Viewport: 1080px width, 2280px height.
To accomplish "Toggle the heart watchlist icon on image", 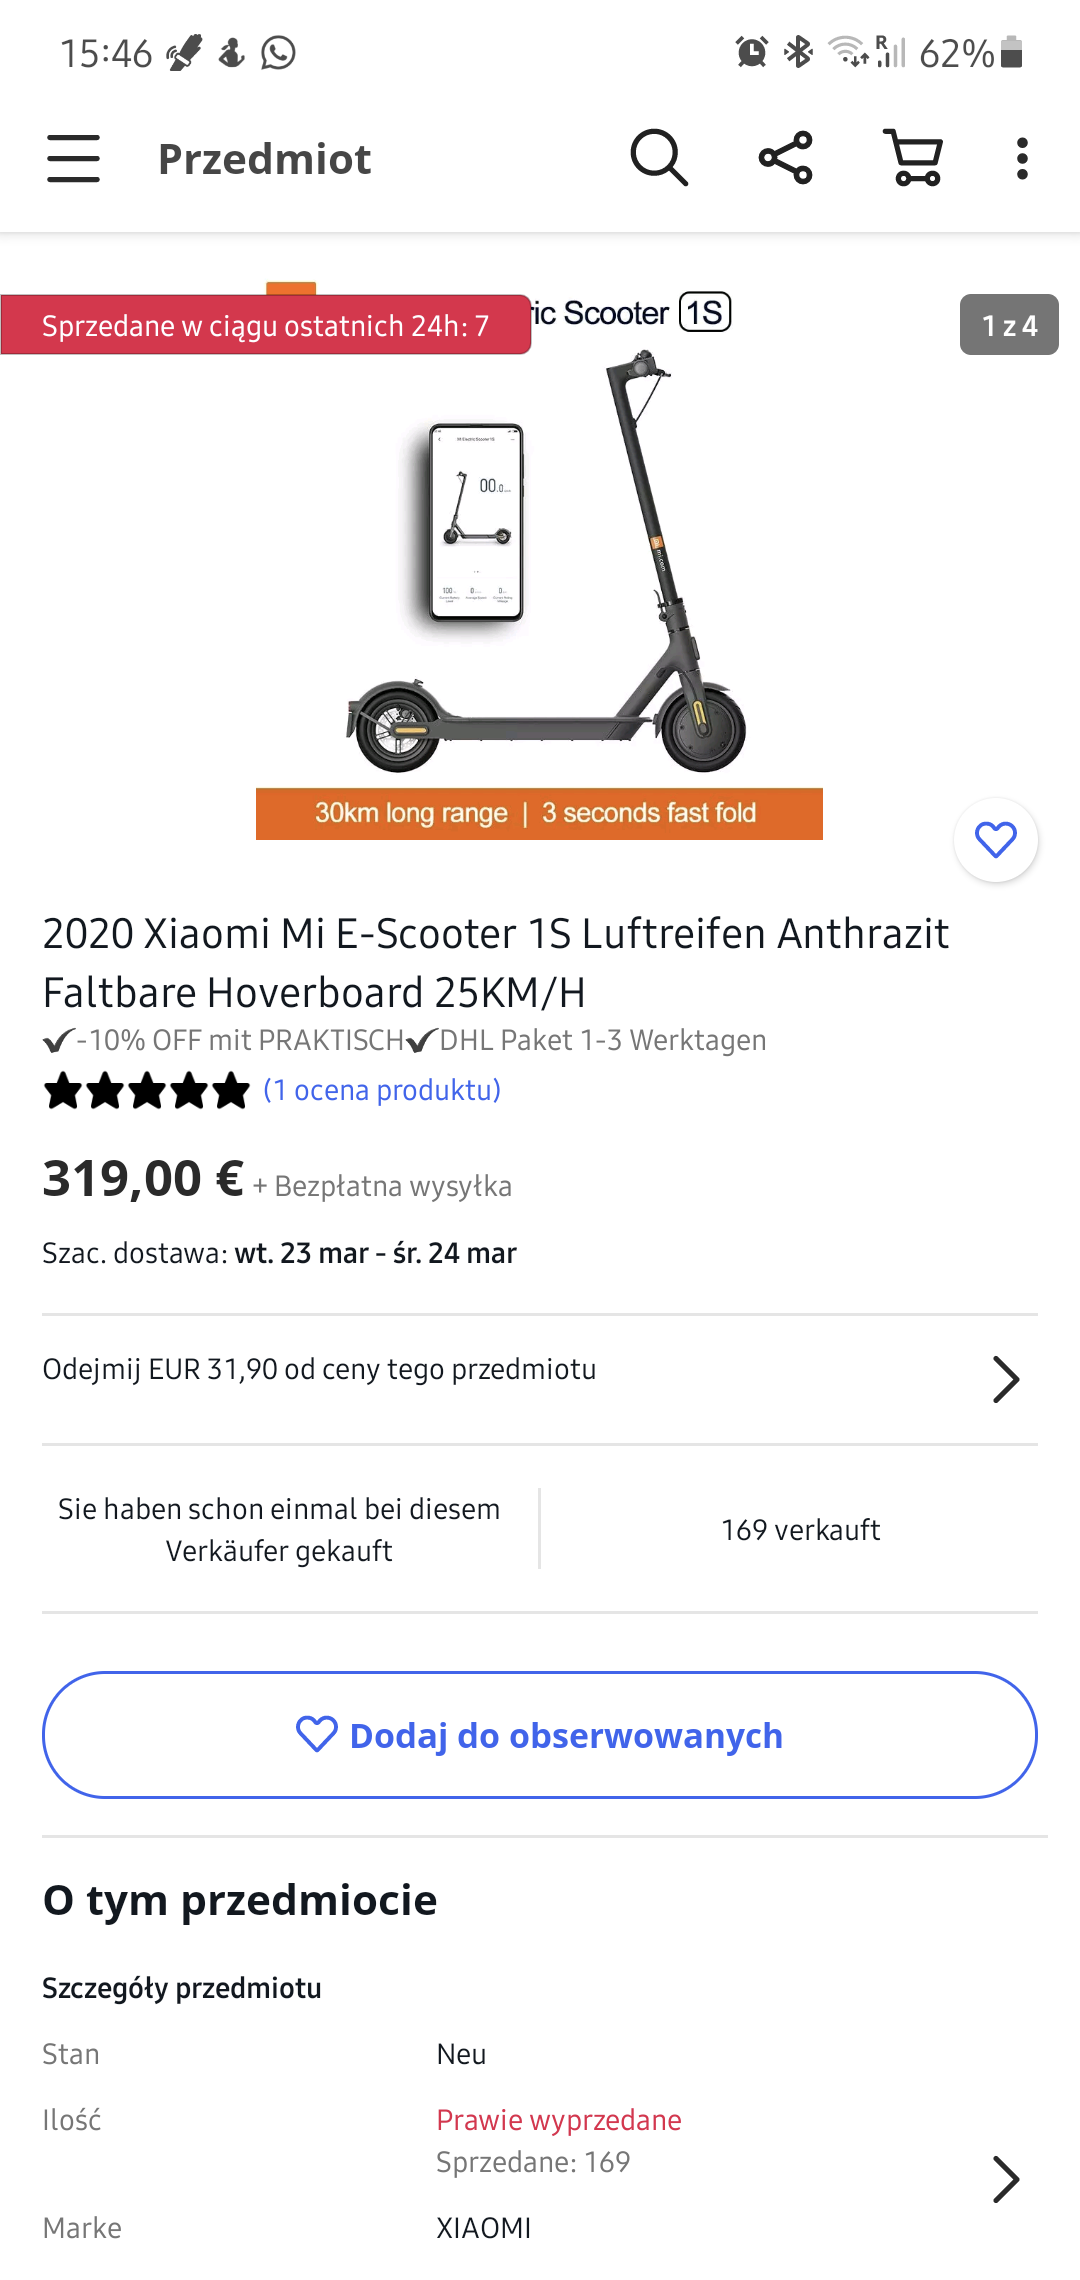I will (995, 840).
